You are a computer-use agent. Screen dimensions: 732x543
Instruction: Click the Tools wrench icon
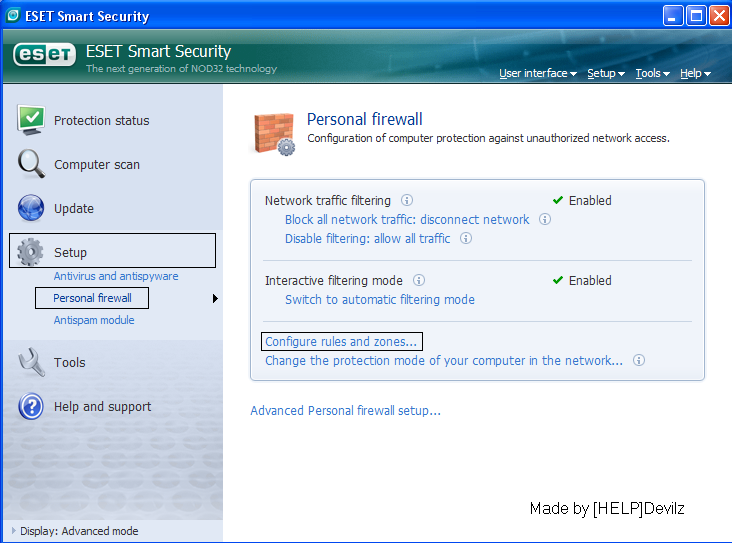coord(31,362)
